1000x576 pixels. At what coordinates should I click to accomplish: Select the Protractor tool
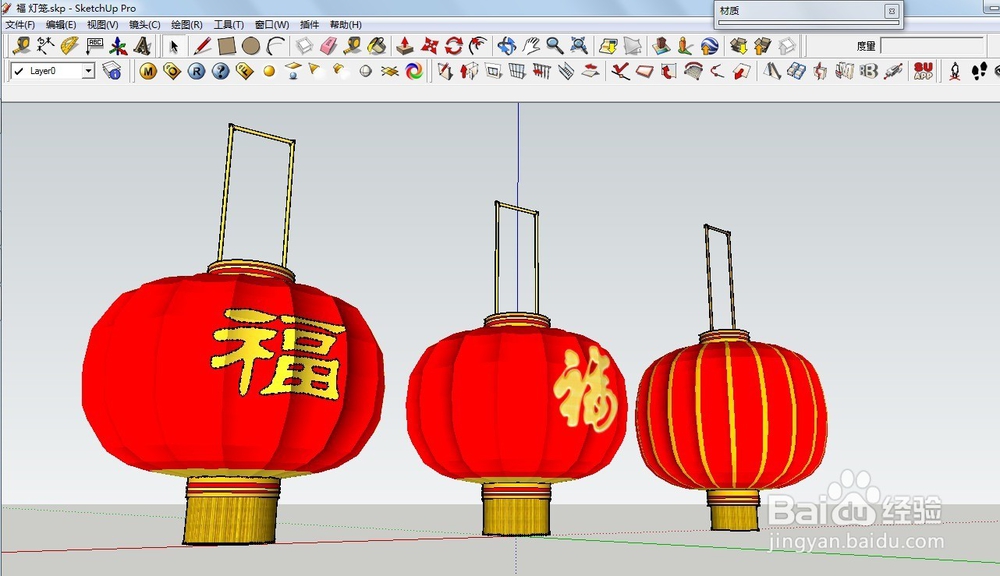pyautogui.click(x=70, y=46)
